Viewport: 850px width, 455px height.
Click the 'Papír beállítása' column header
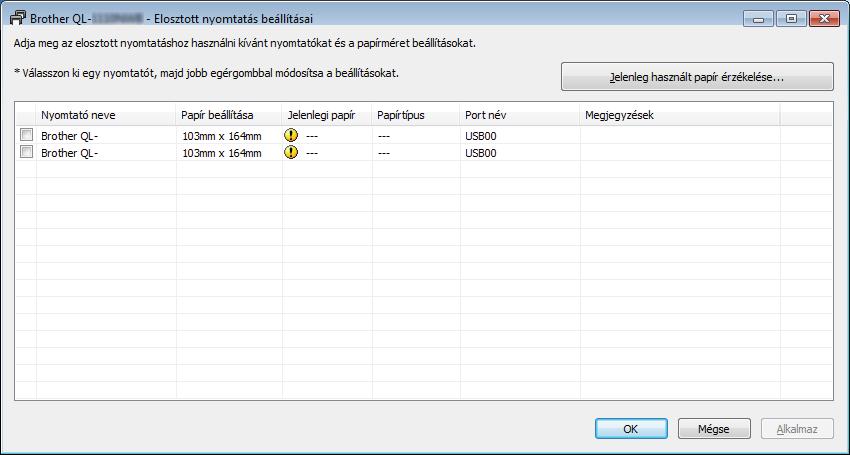click(x=229, y=115)
